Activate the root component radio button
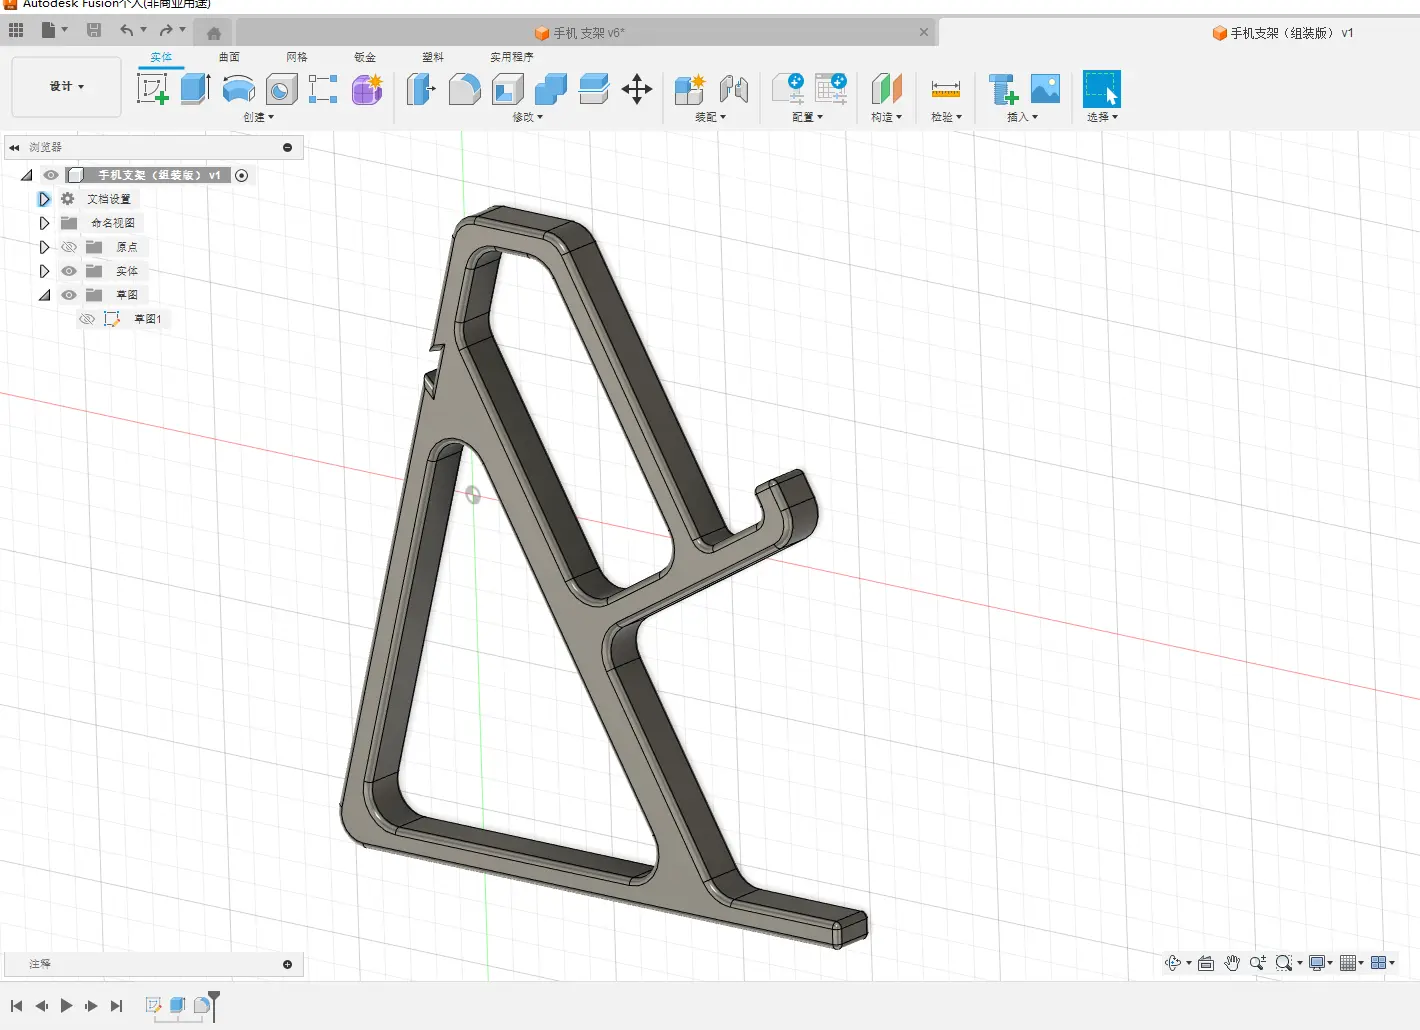The height and width of the screenshot is (1030, 1420). coord(242,175)
